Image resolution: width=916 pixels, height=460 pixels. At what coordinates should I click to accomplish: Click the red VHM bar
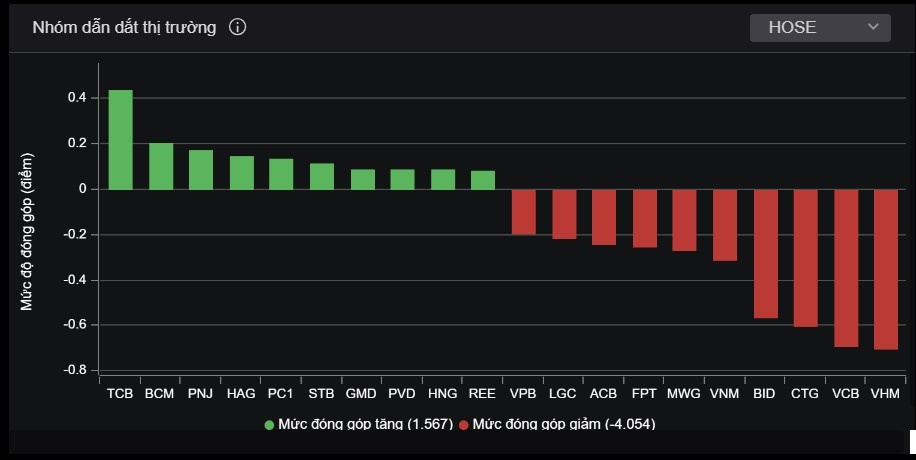(x=886, y=269)
